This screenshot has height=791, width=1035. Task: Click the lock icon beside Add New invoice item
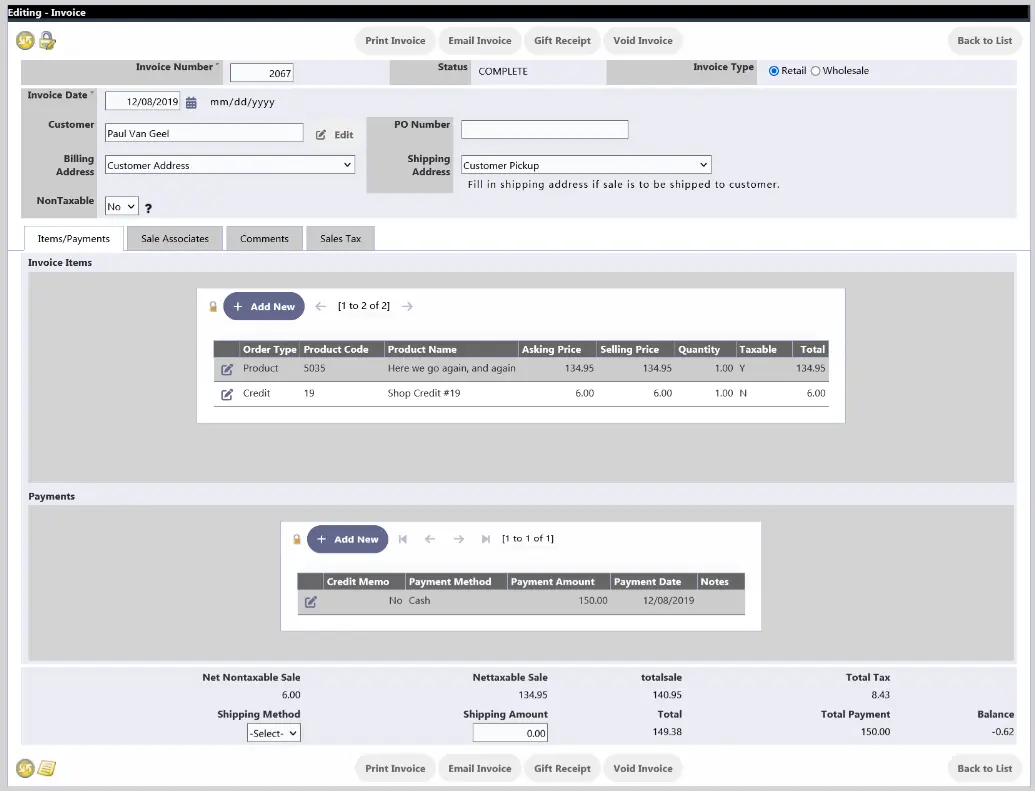click(213, 306)
